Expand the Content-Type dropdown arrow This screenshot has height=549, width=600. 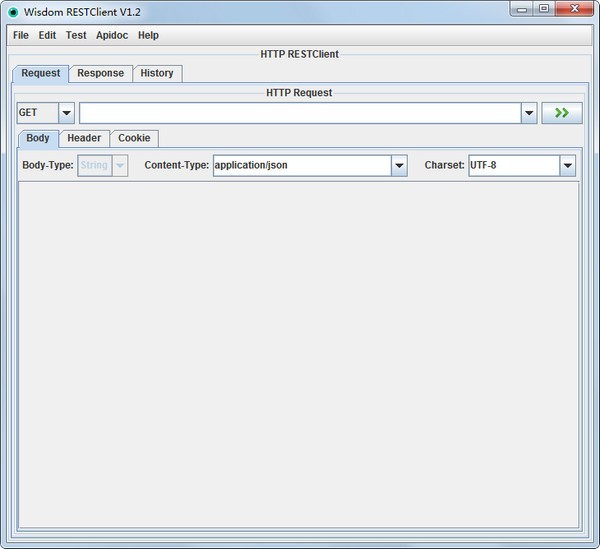(399, 165)
